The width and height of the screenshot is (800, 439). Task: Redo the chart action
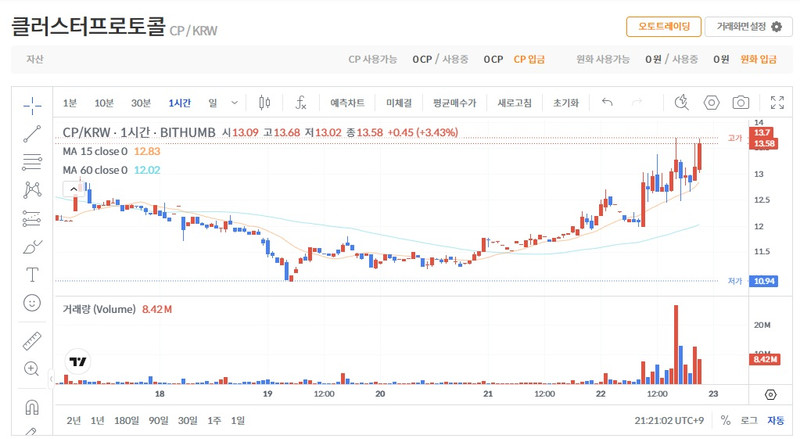click(637, 102)
